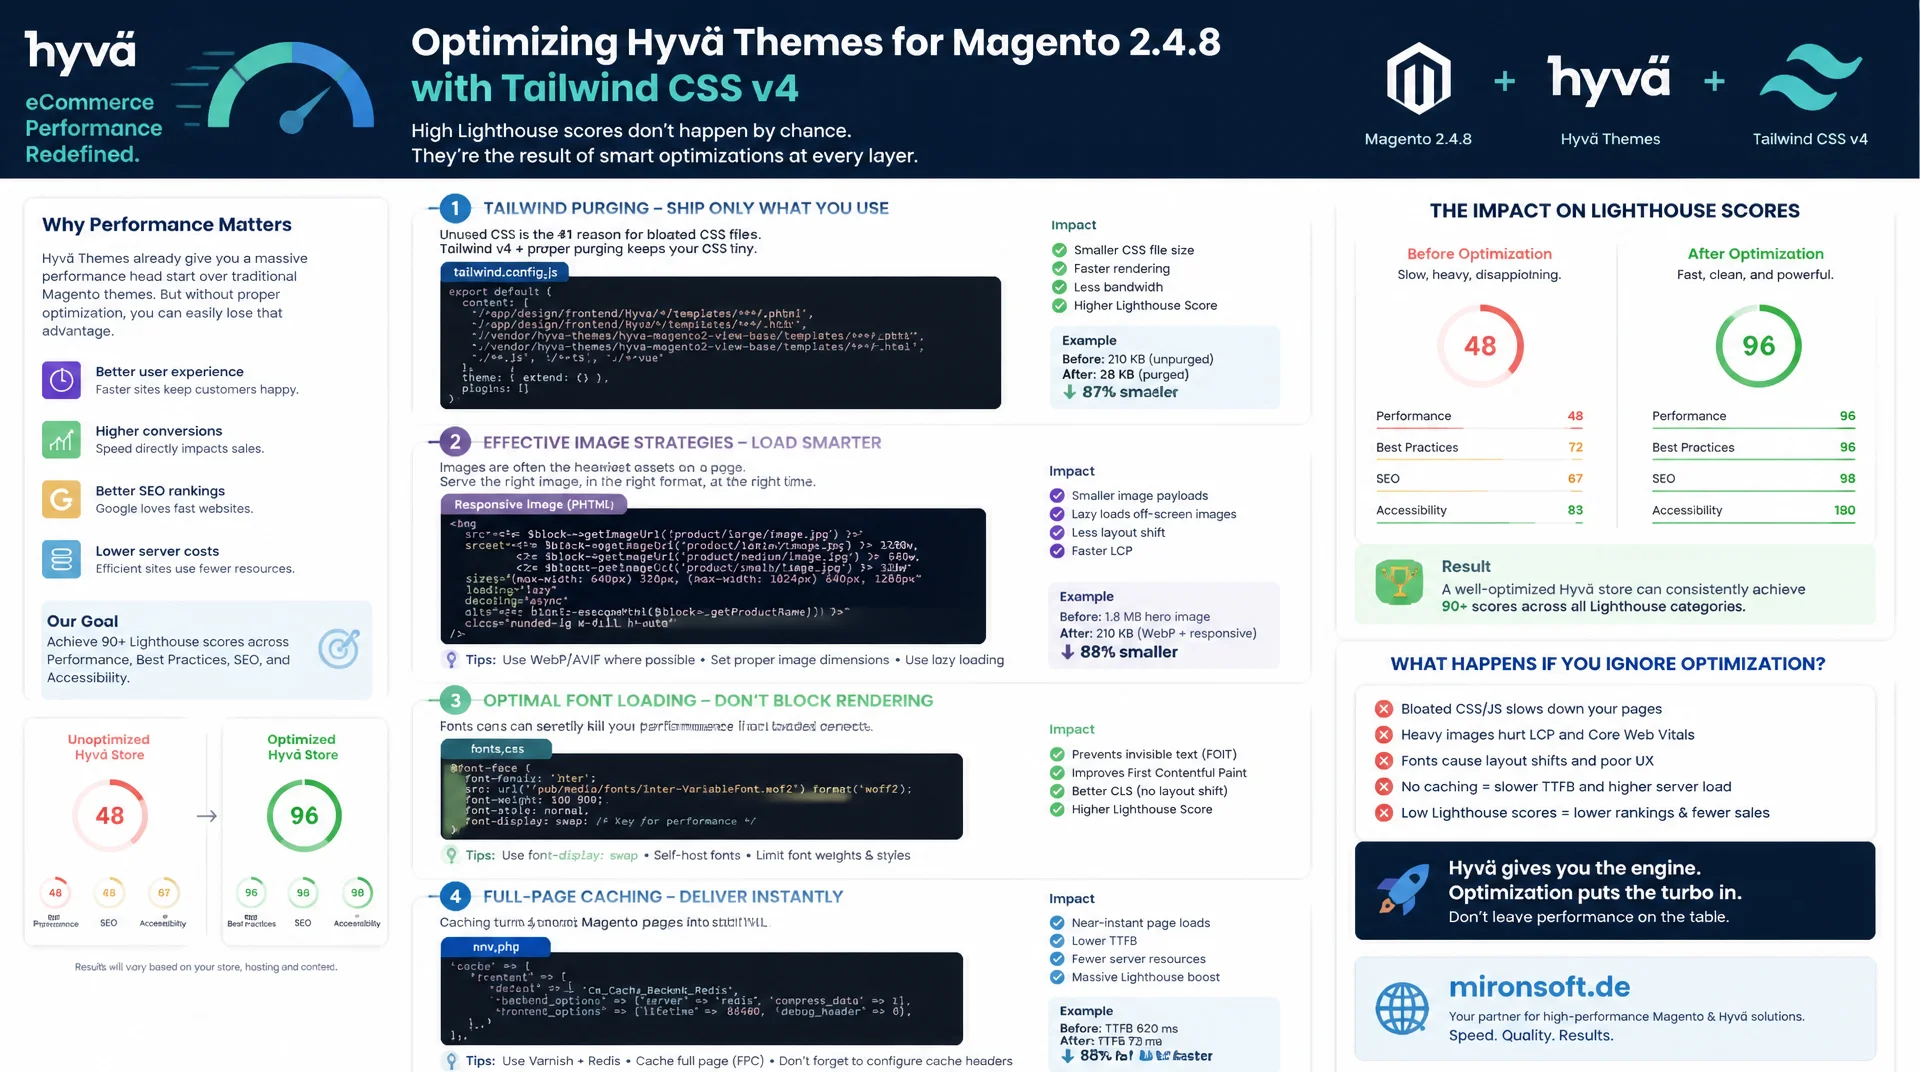Click the purple check beside Smaller image payloads
Screen dimensions: 1920x1072
click(1057, 495)
